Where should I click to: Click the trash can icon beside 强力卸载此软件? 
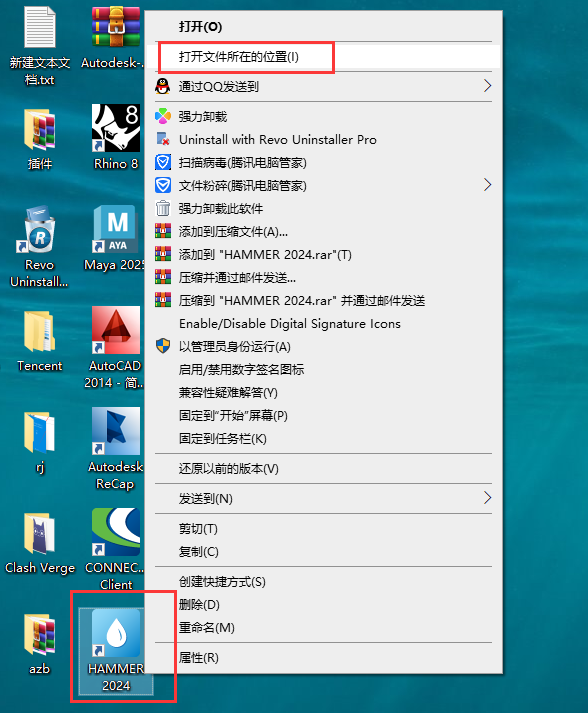(x=163, y=208)
